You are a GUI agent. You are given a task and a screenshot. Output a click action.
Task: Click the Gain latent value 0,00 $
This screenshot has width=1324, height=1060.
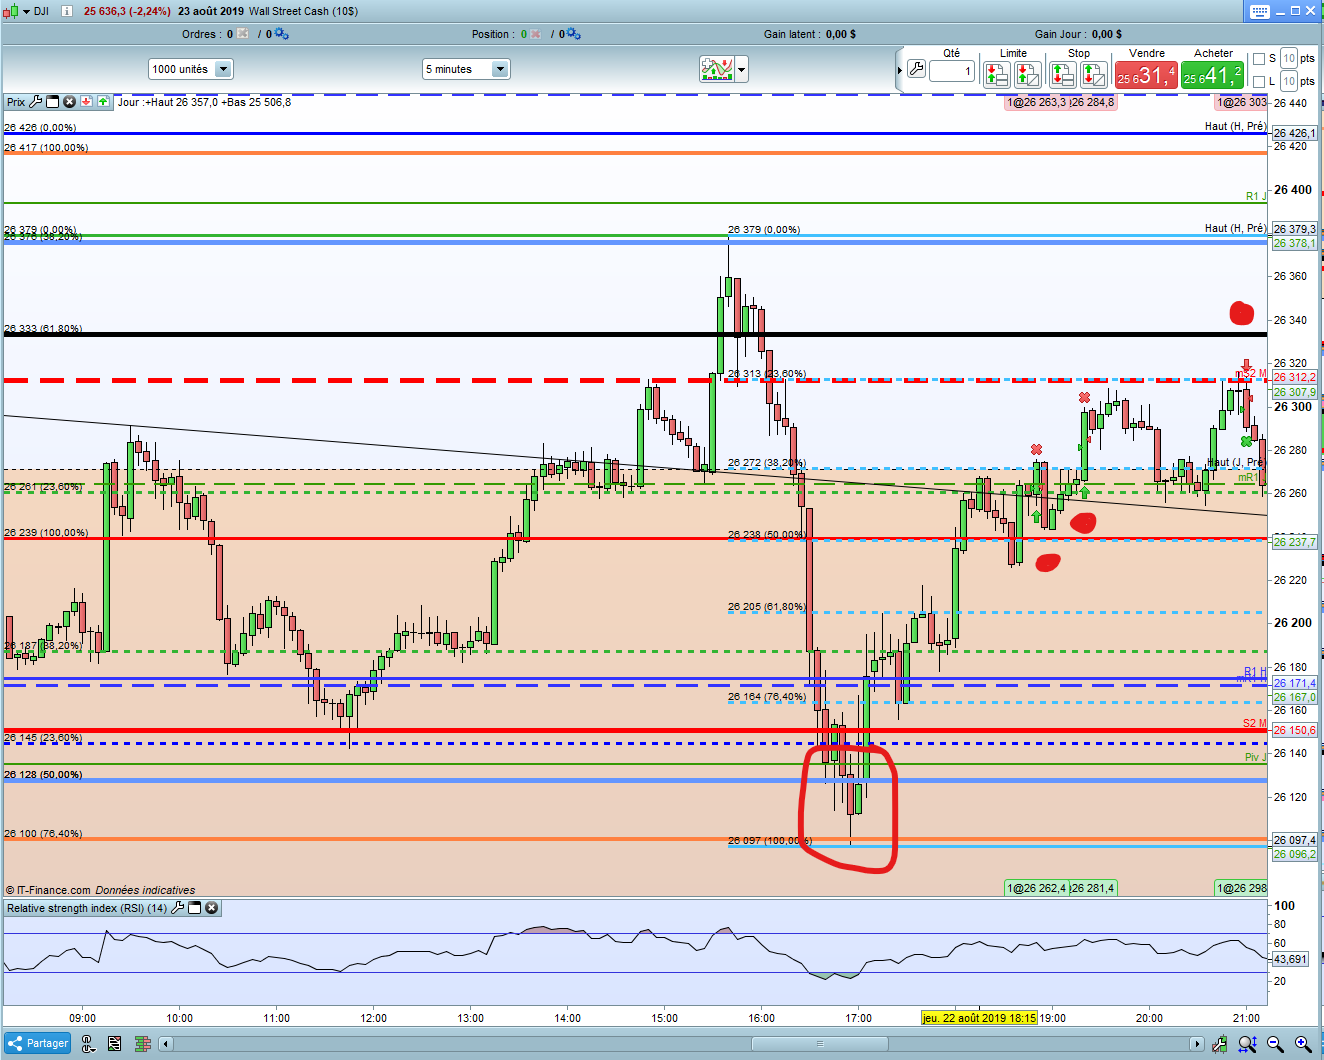pos(840,34)
